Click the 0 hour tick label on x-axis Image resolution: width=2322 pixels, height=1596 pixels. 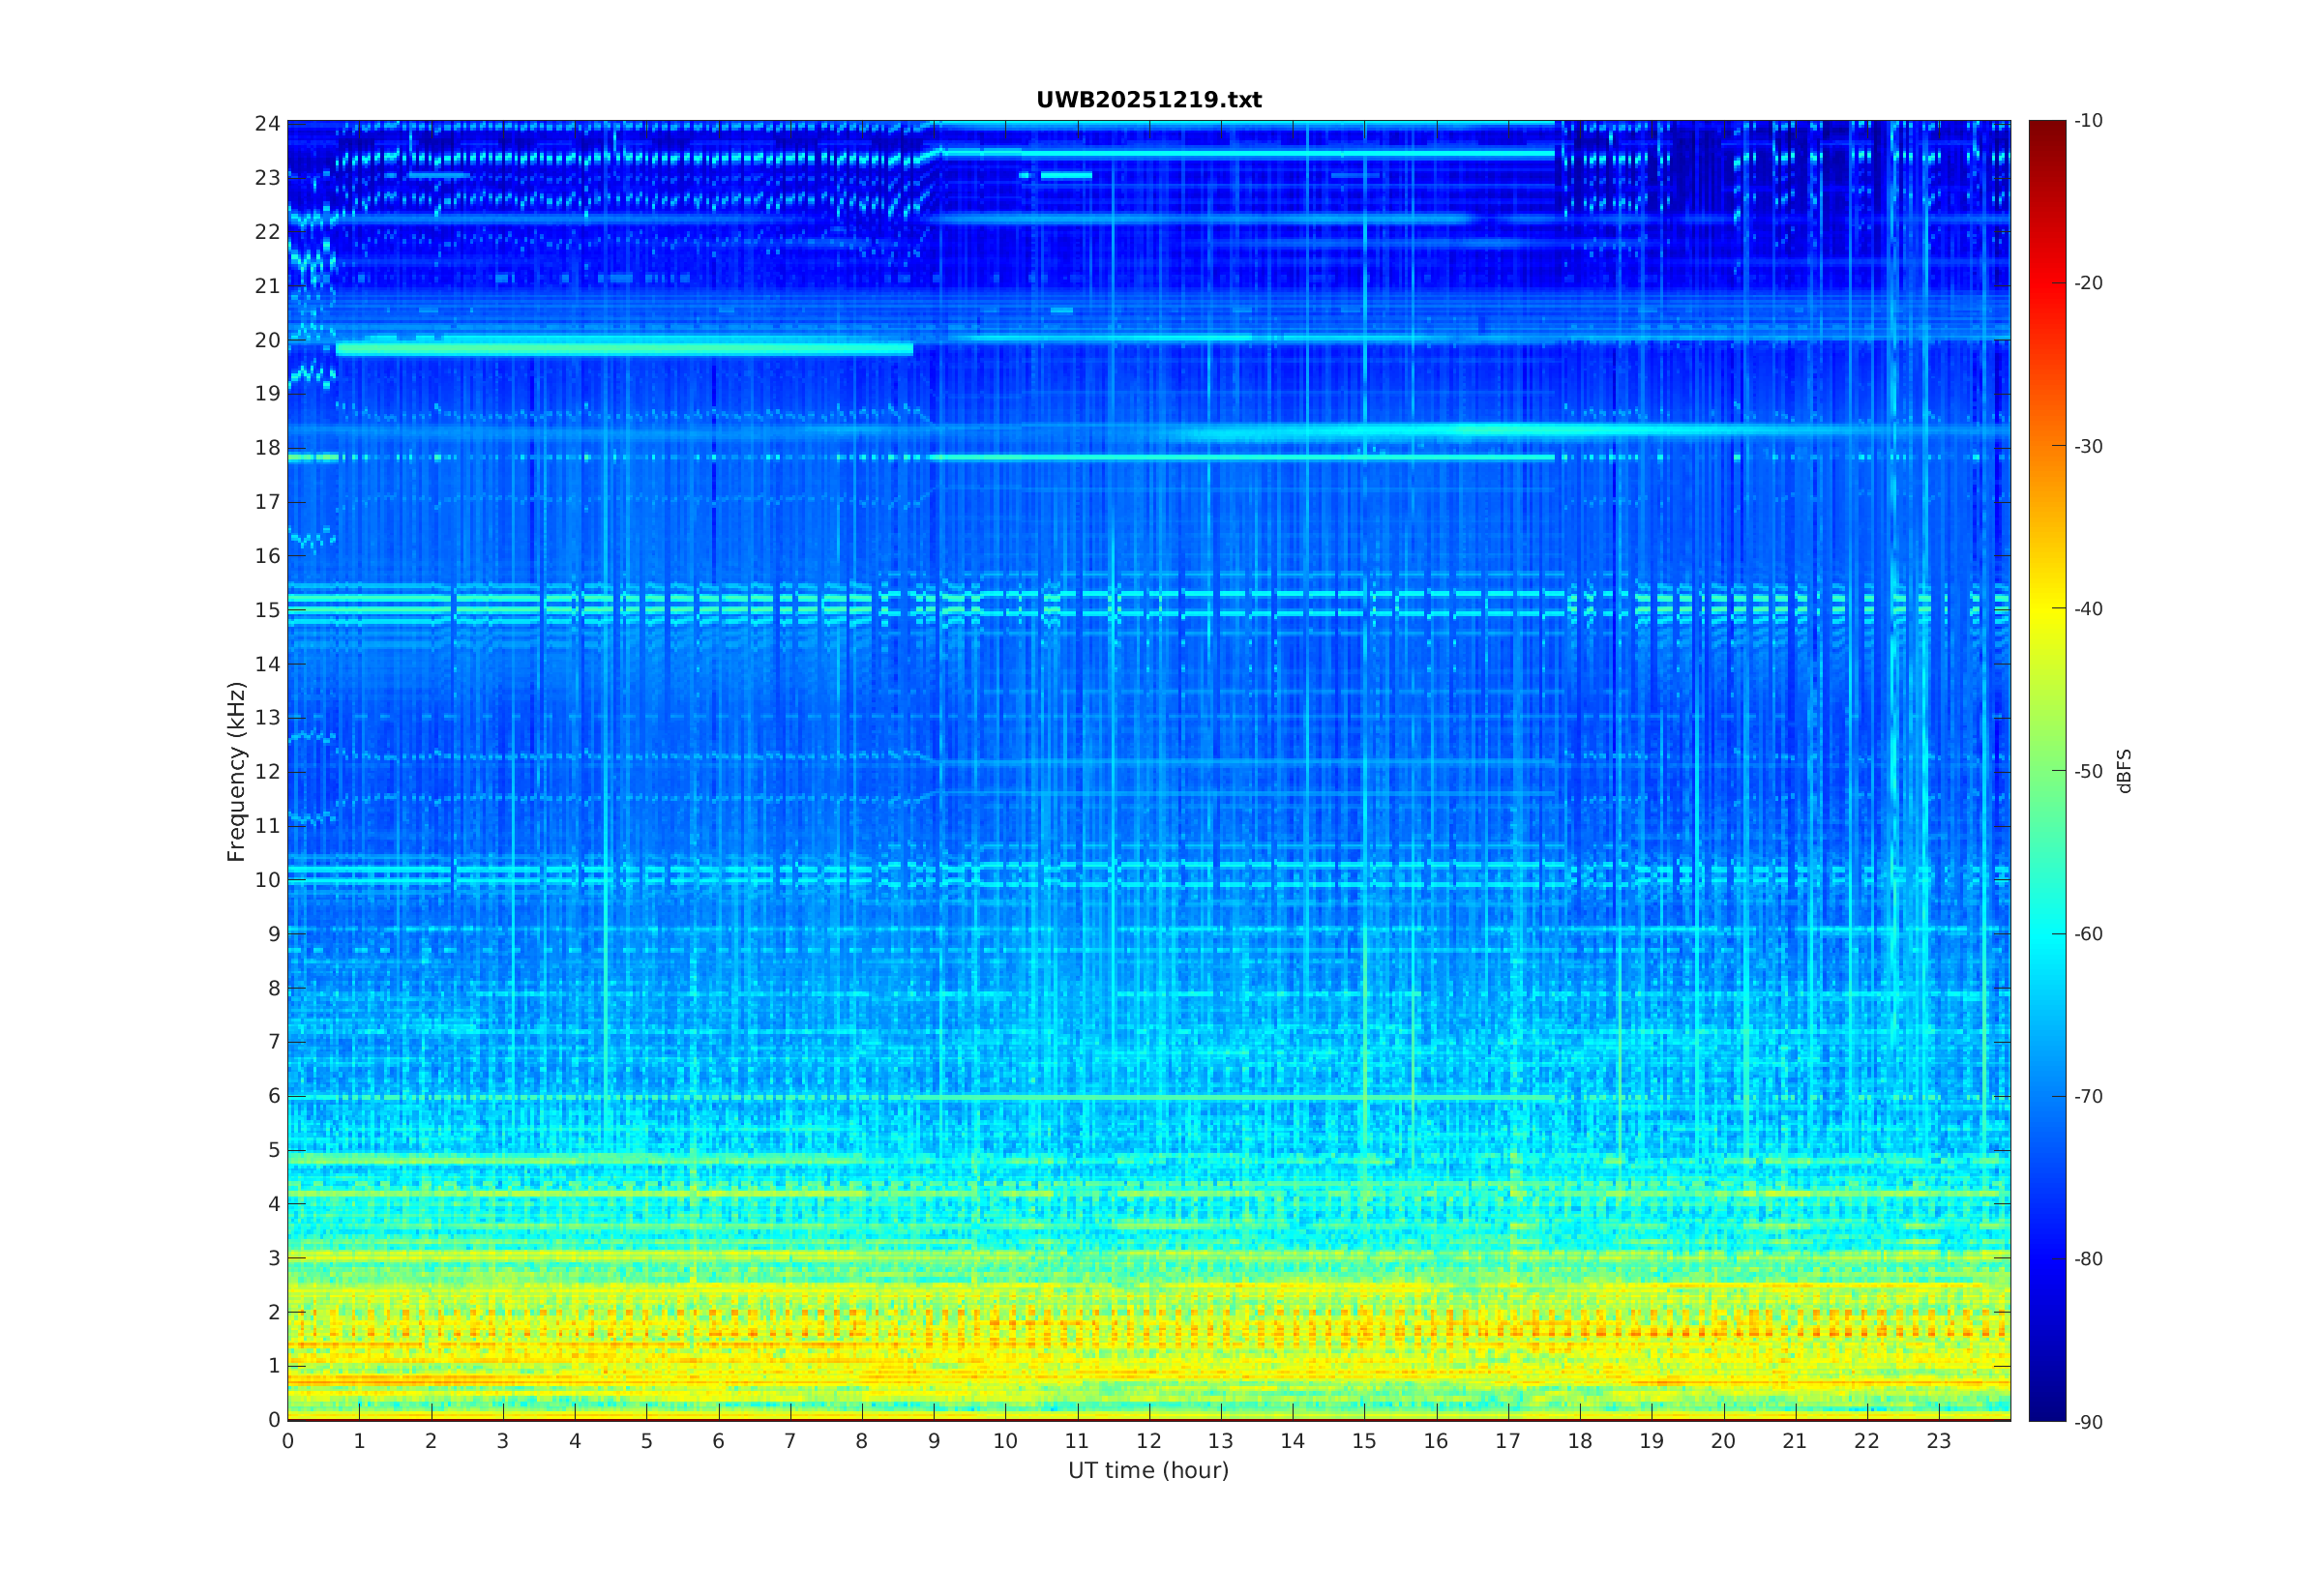pyautogui.click(x=288, y=1441)
